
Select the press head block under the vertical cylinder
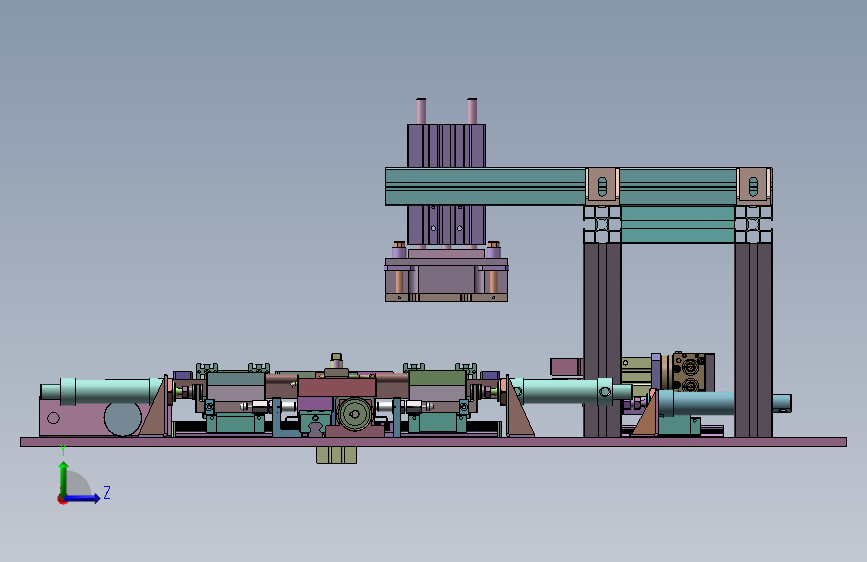(446, 280)
